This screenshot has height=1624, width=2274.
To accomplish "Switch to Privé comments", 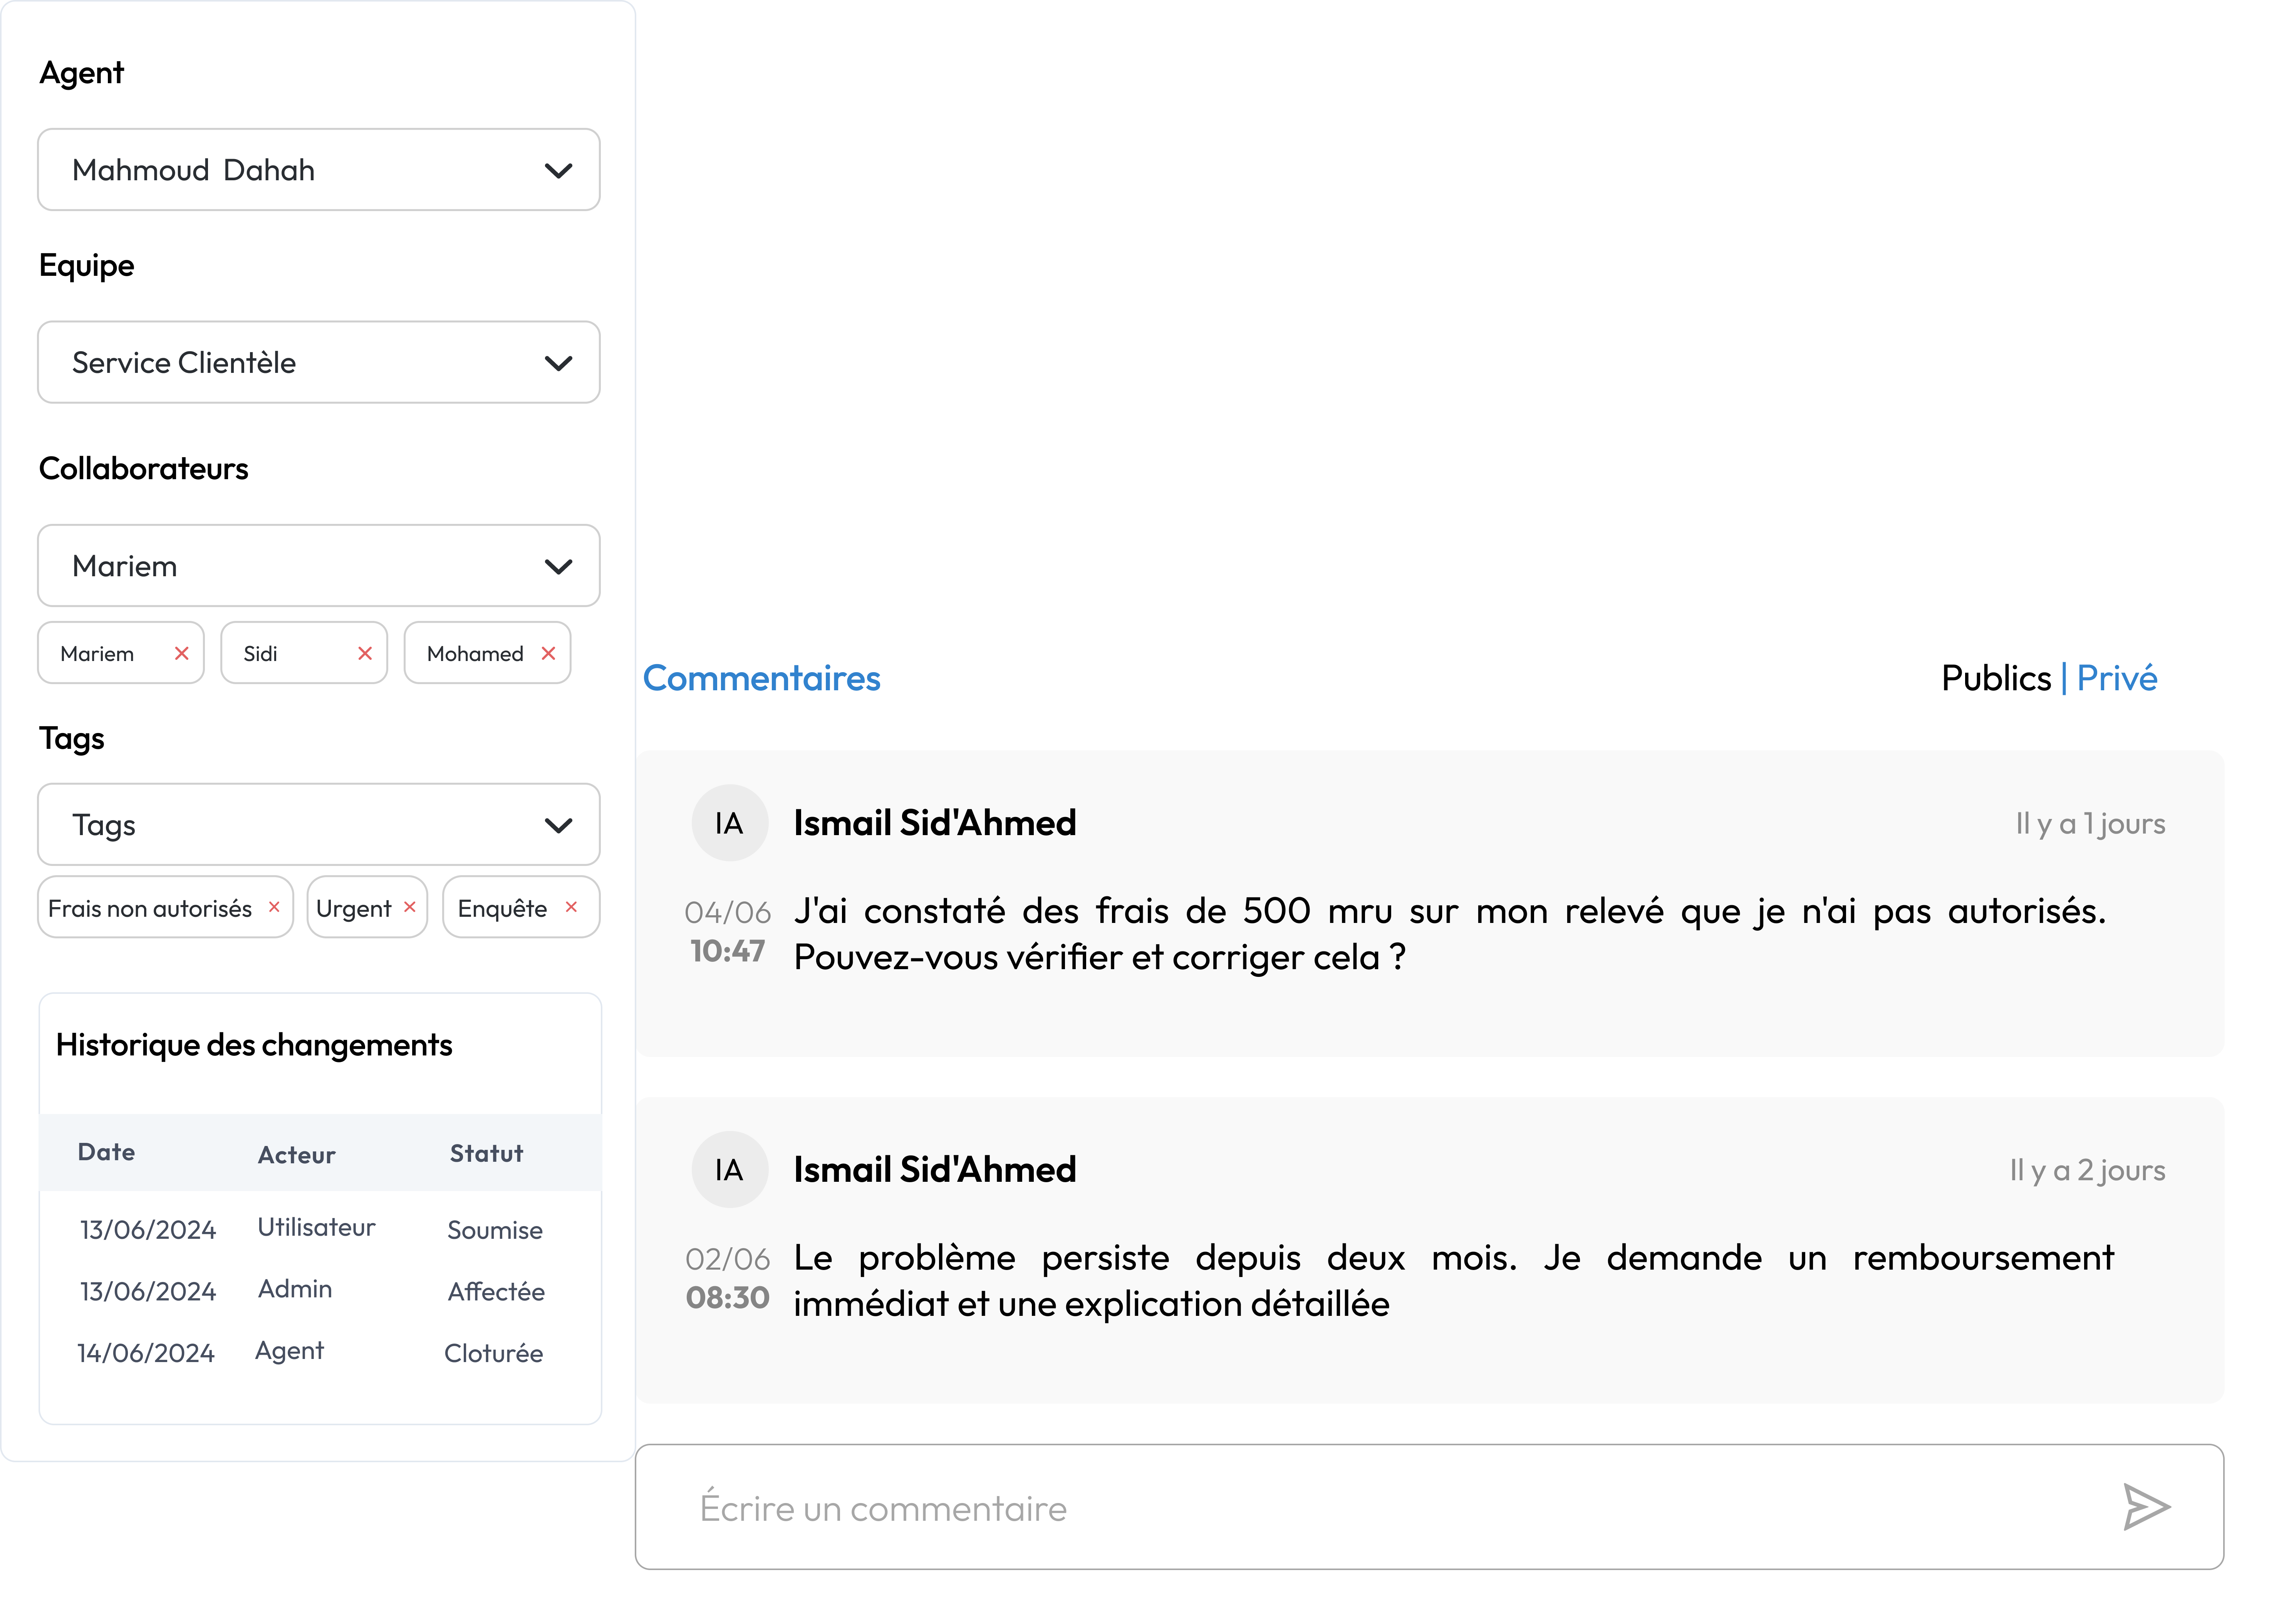I will 2117,678.
